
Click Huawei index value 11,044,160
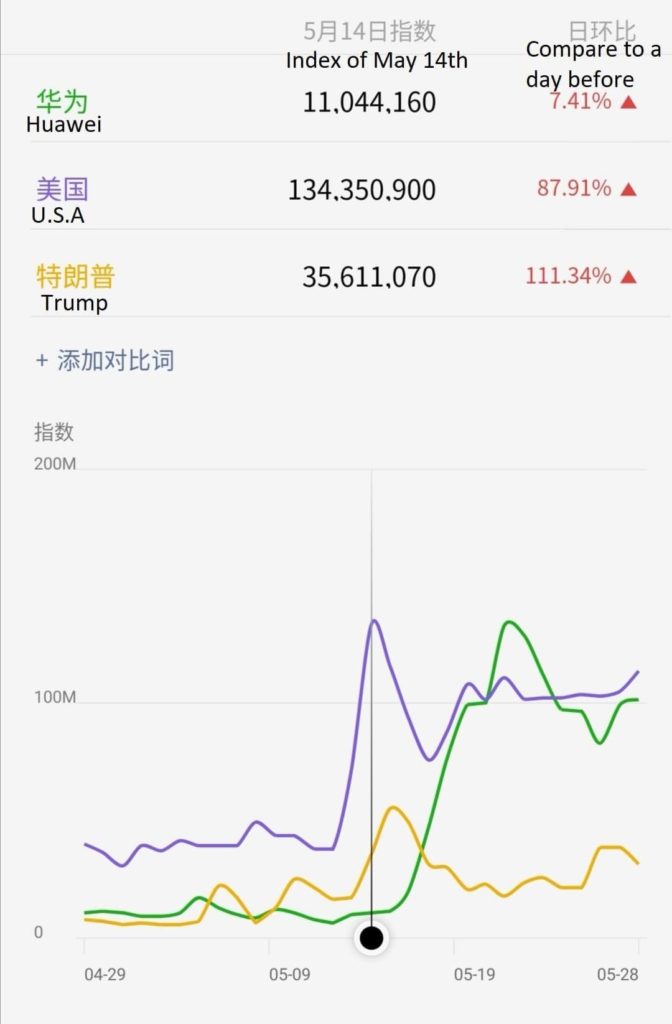click(369, 102)
